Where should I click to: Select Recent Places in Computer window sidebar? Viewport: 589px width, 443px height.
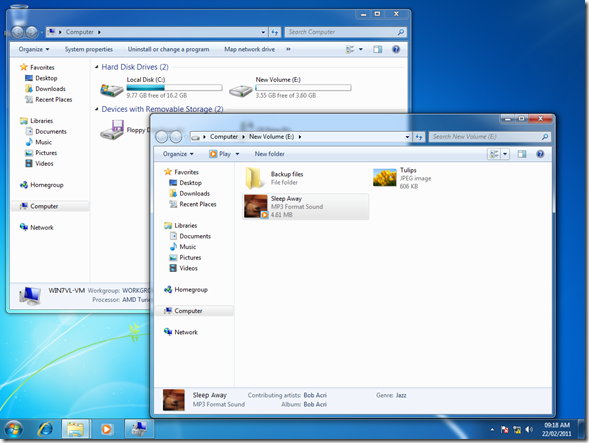point(48,100)
